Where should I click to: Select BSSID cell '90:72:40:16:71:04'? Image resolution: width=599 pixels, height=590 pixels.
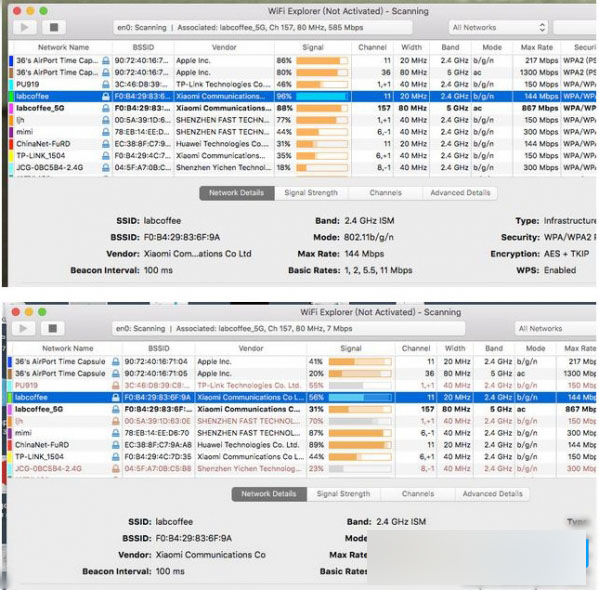click(156, 361)
